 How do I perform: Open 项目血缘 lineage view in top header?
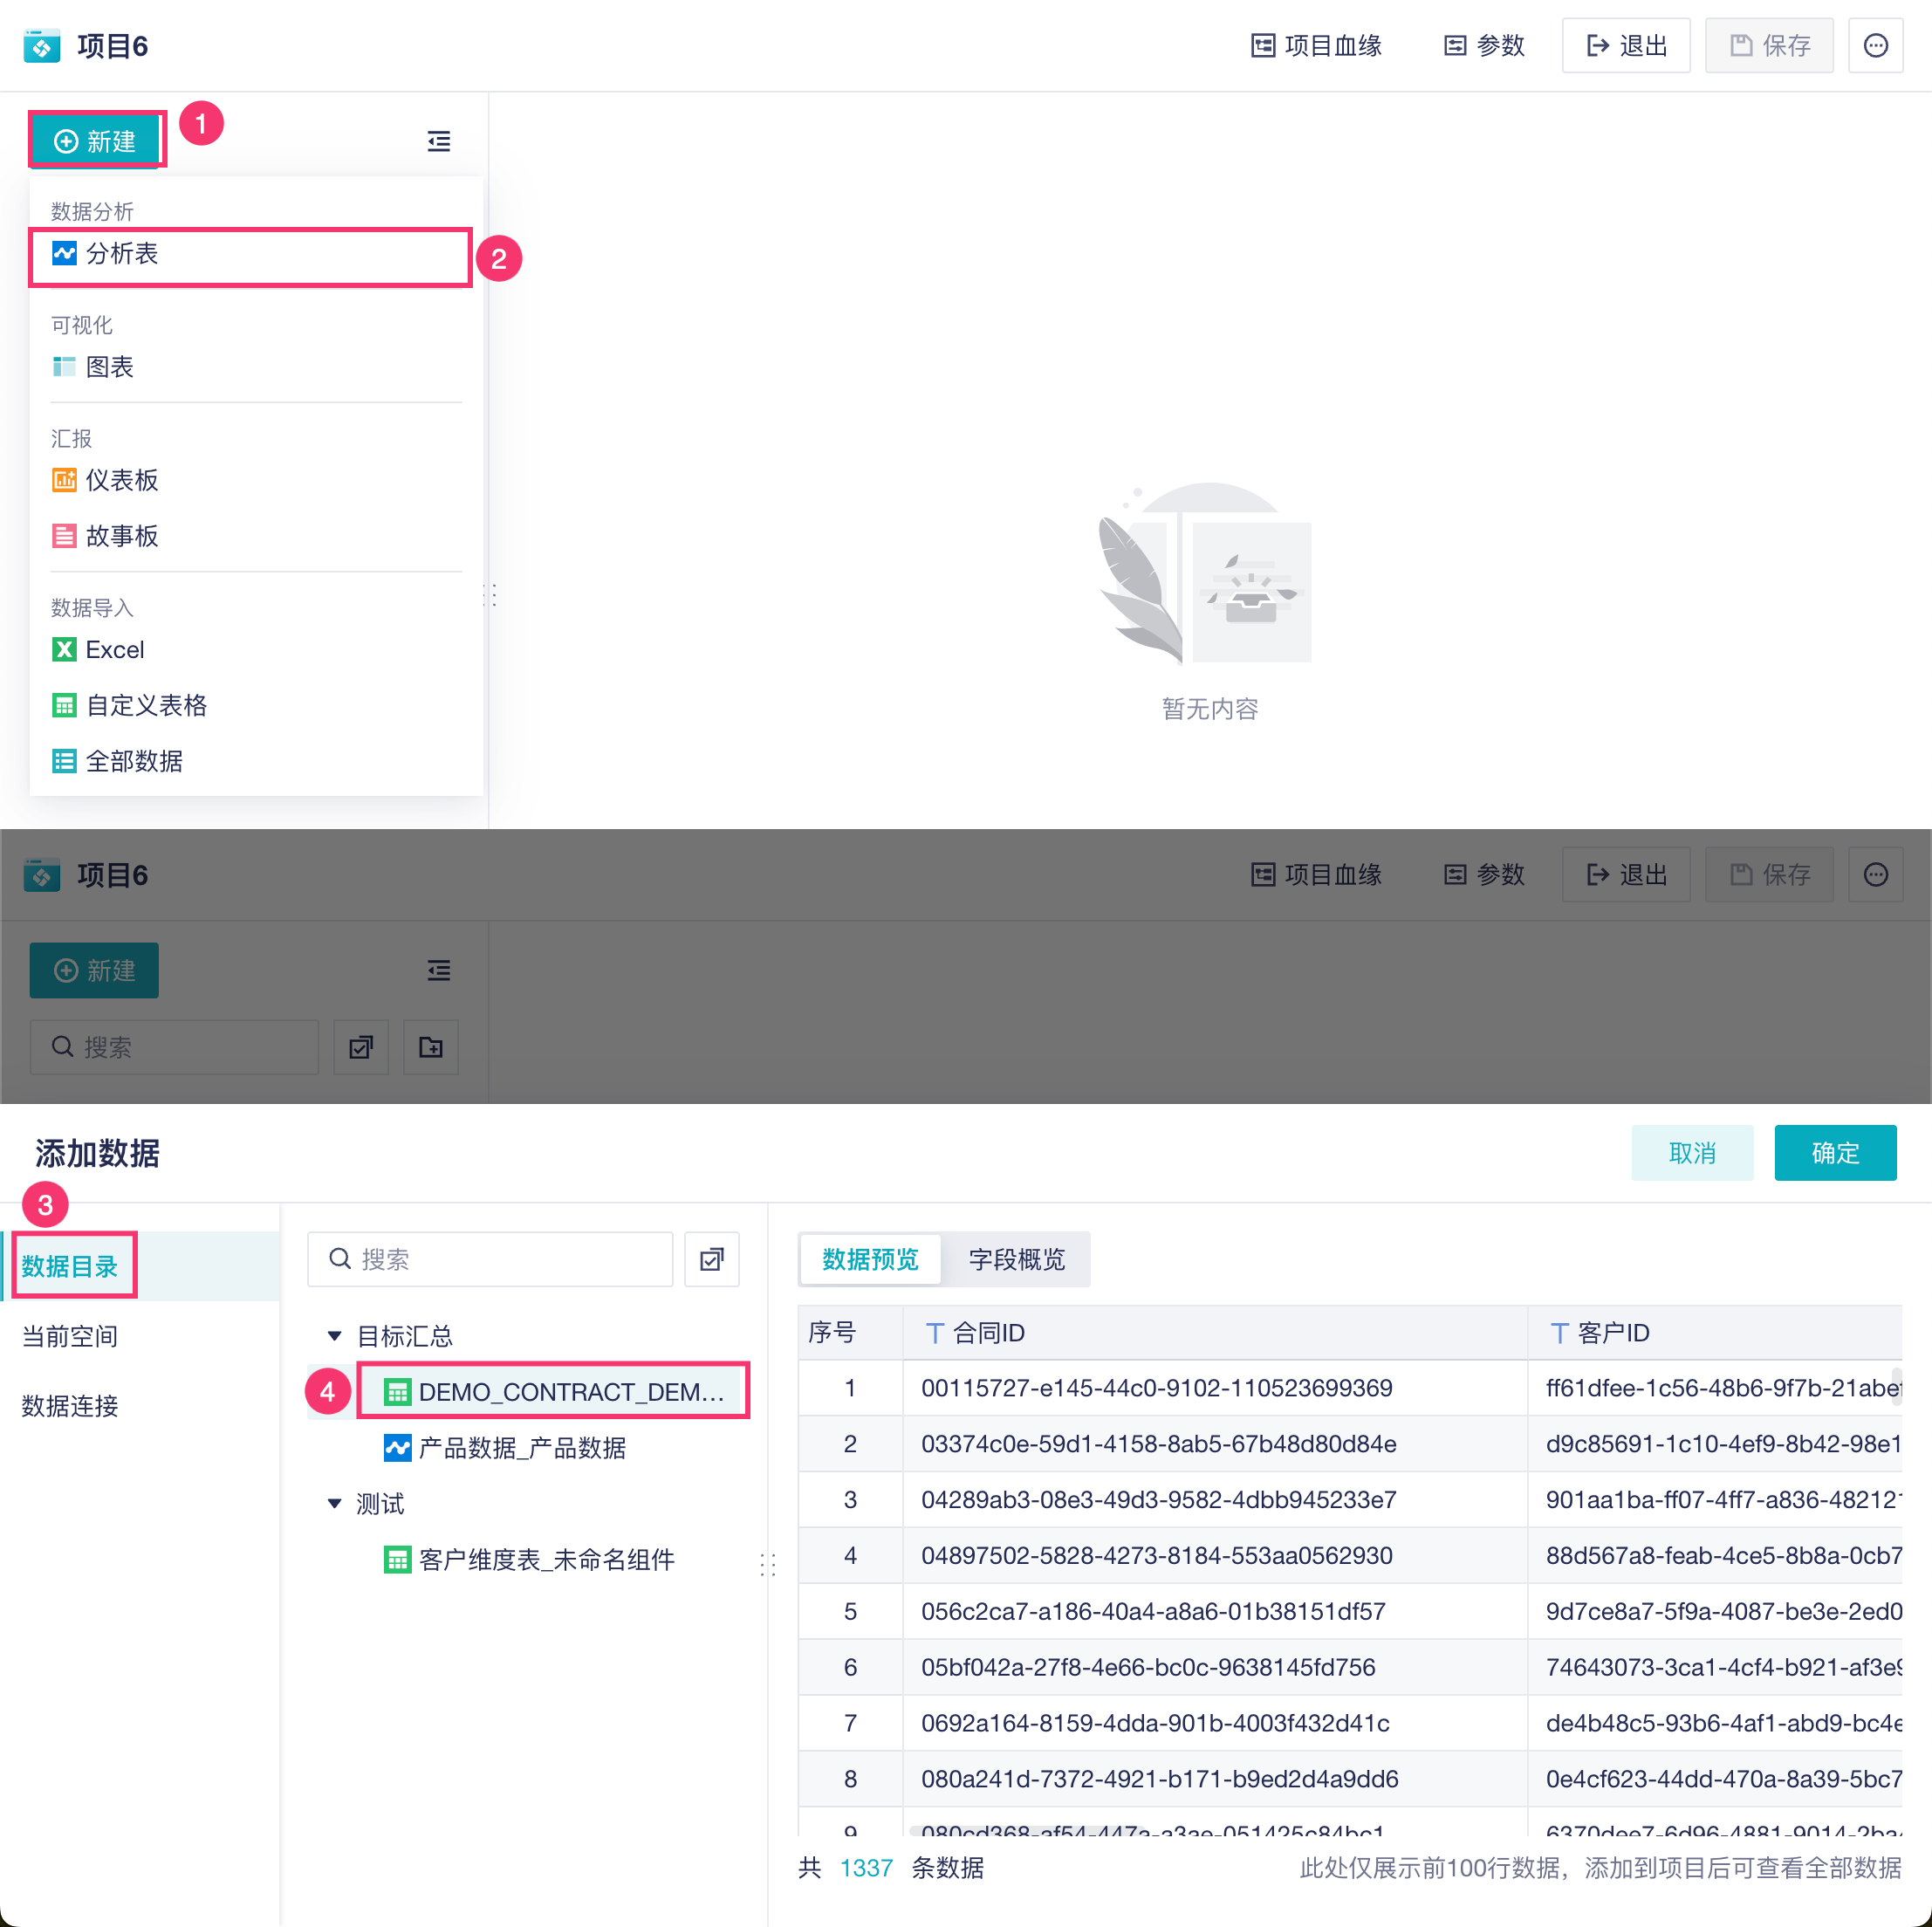pyautogui.click(x=1316, y=46)
